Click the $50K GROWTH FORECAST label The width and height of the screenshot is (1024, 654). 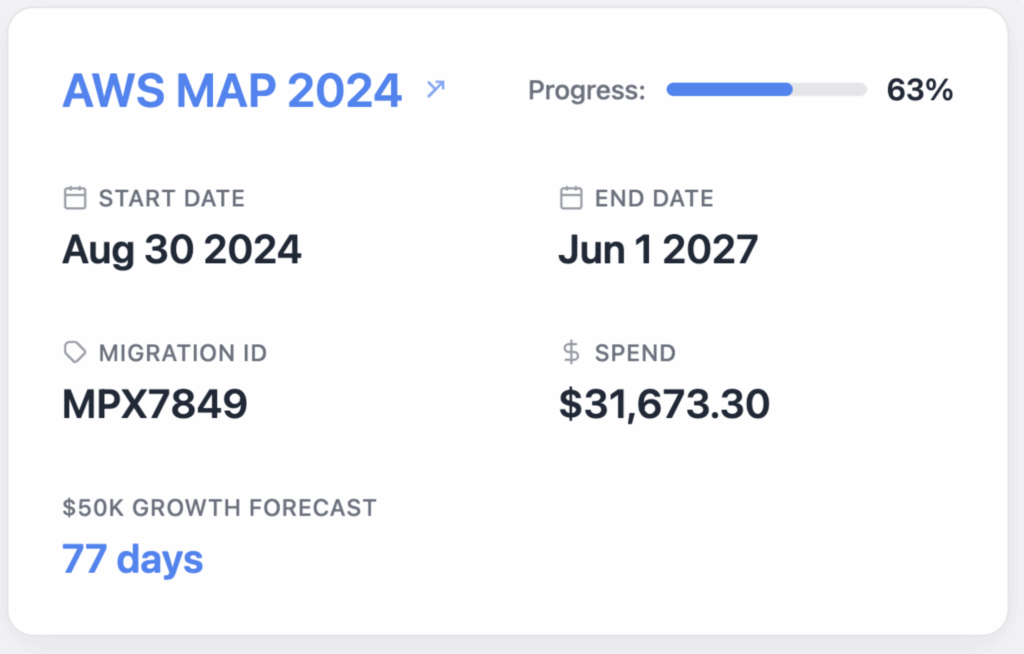tap(219, 508)
